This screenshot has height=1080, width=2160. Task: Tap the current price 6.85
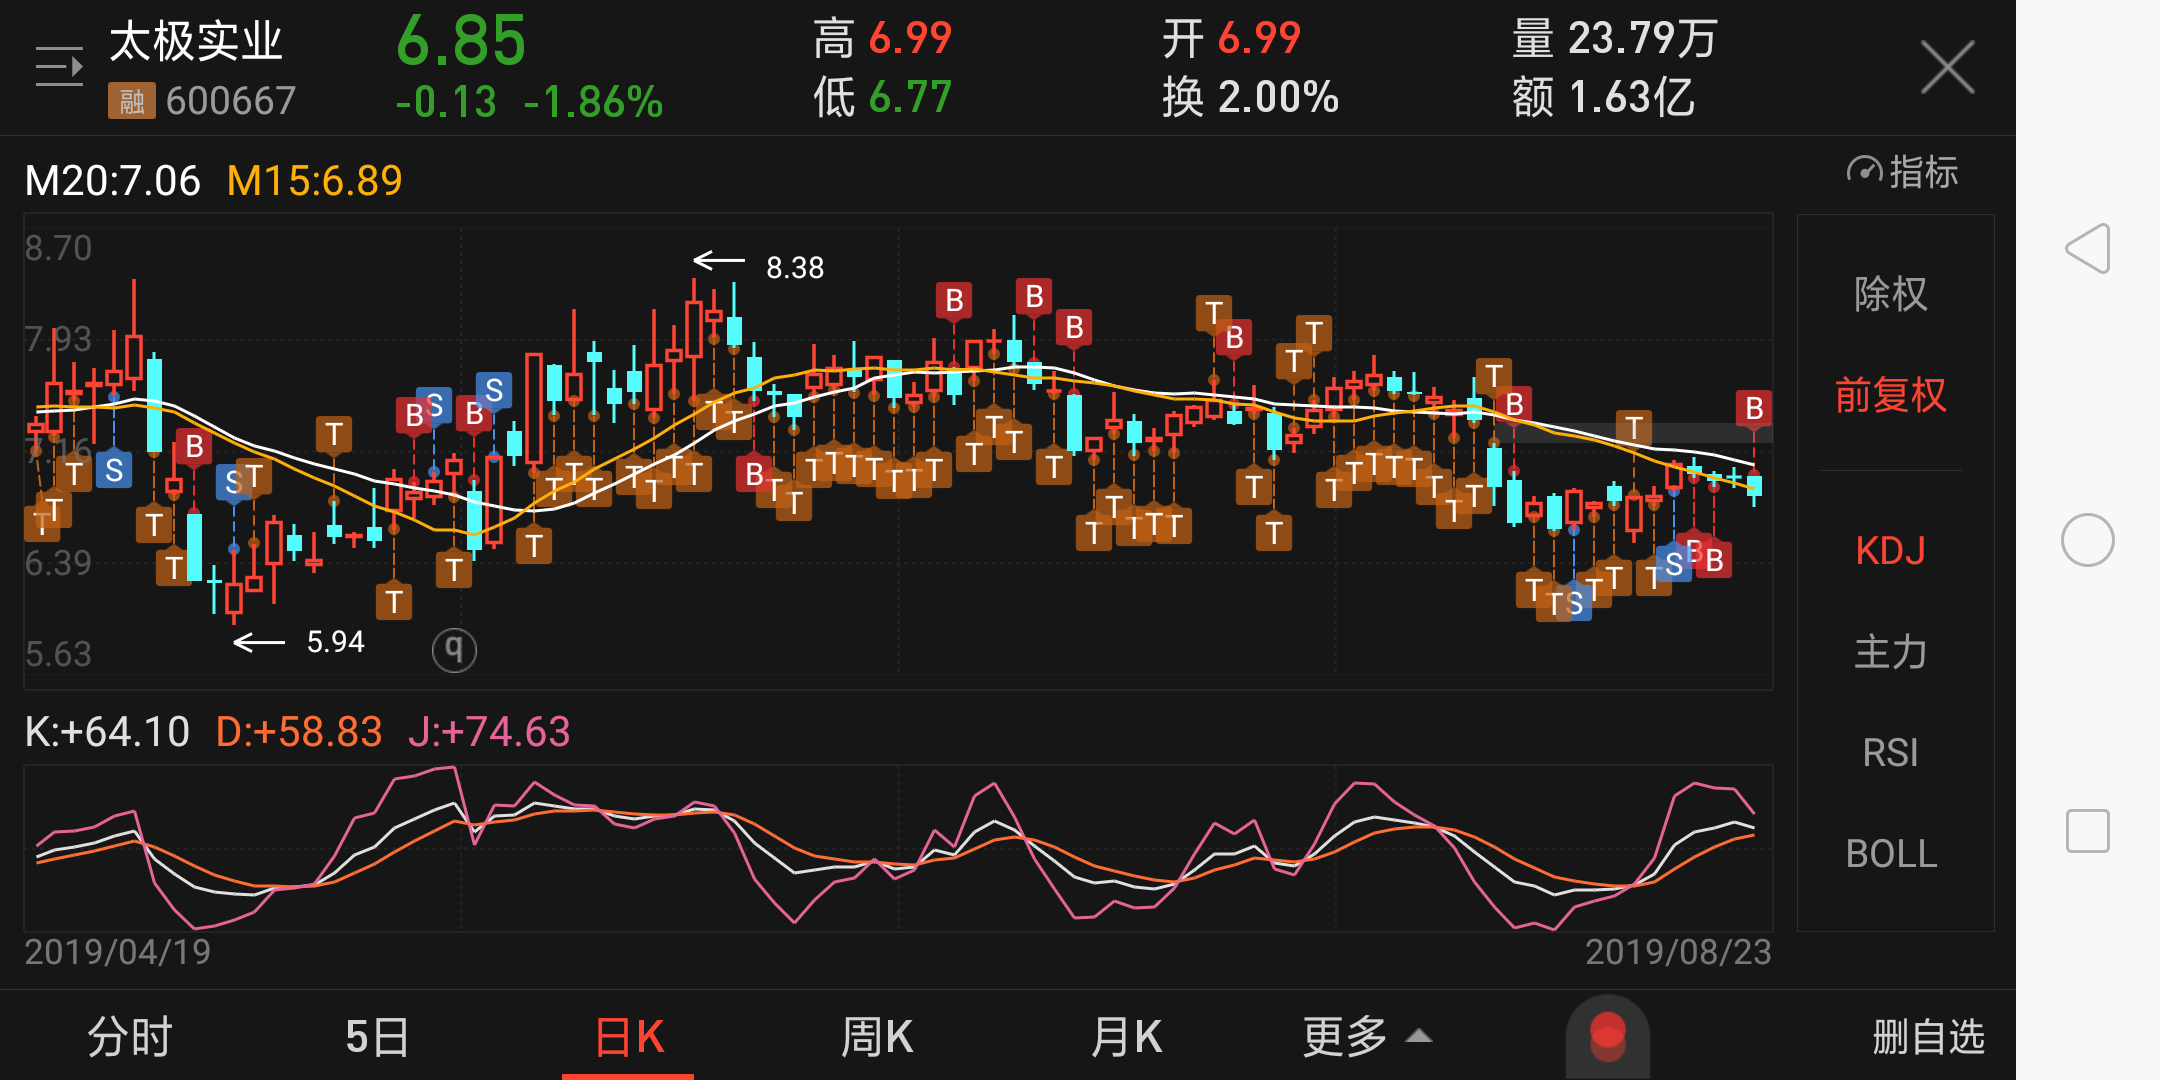click(461, 42)
